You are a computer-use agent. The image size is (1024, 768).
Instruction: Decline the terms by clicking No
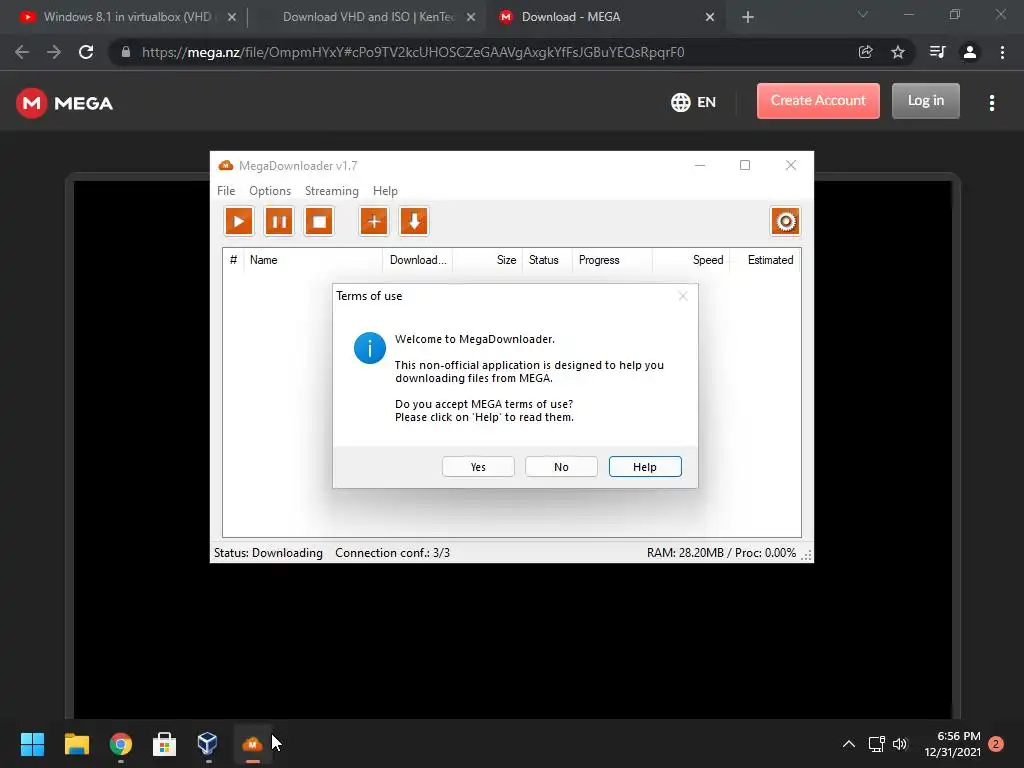point(561,467)
